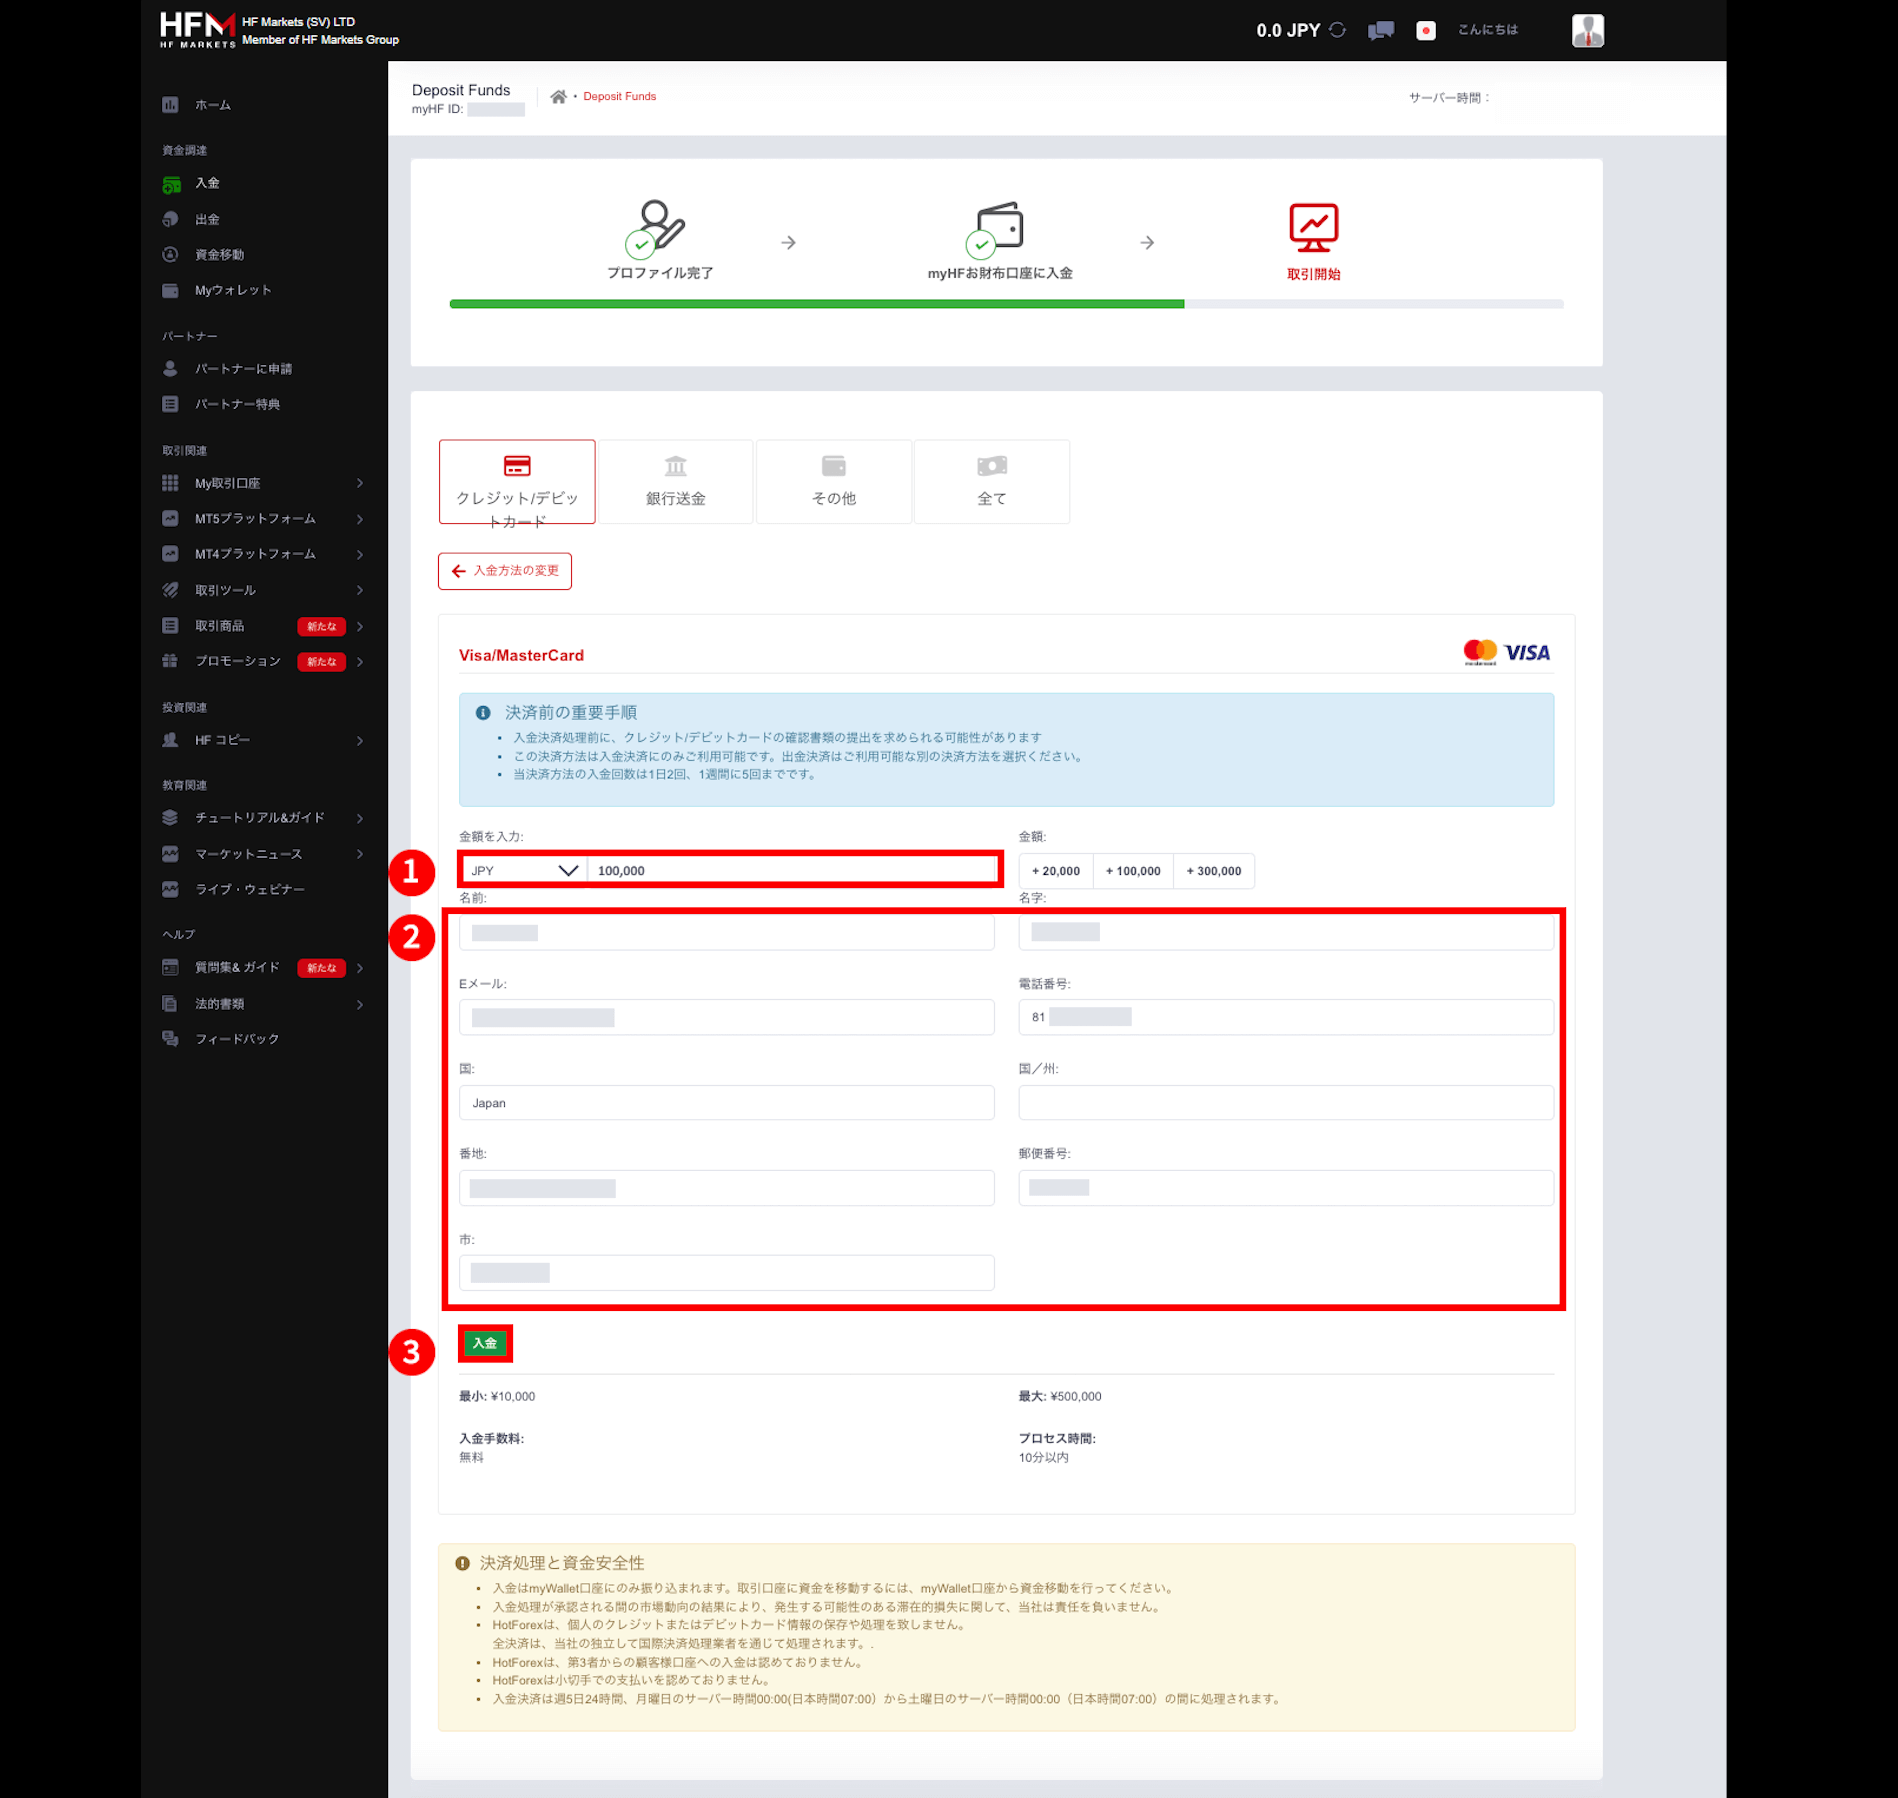The width and height of the screenshot is (1898, 1798).
Task: Click the 資金移動 funds transfer icon
Action: [171, 254]
